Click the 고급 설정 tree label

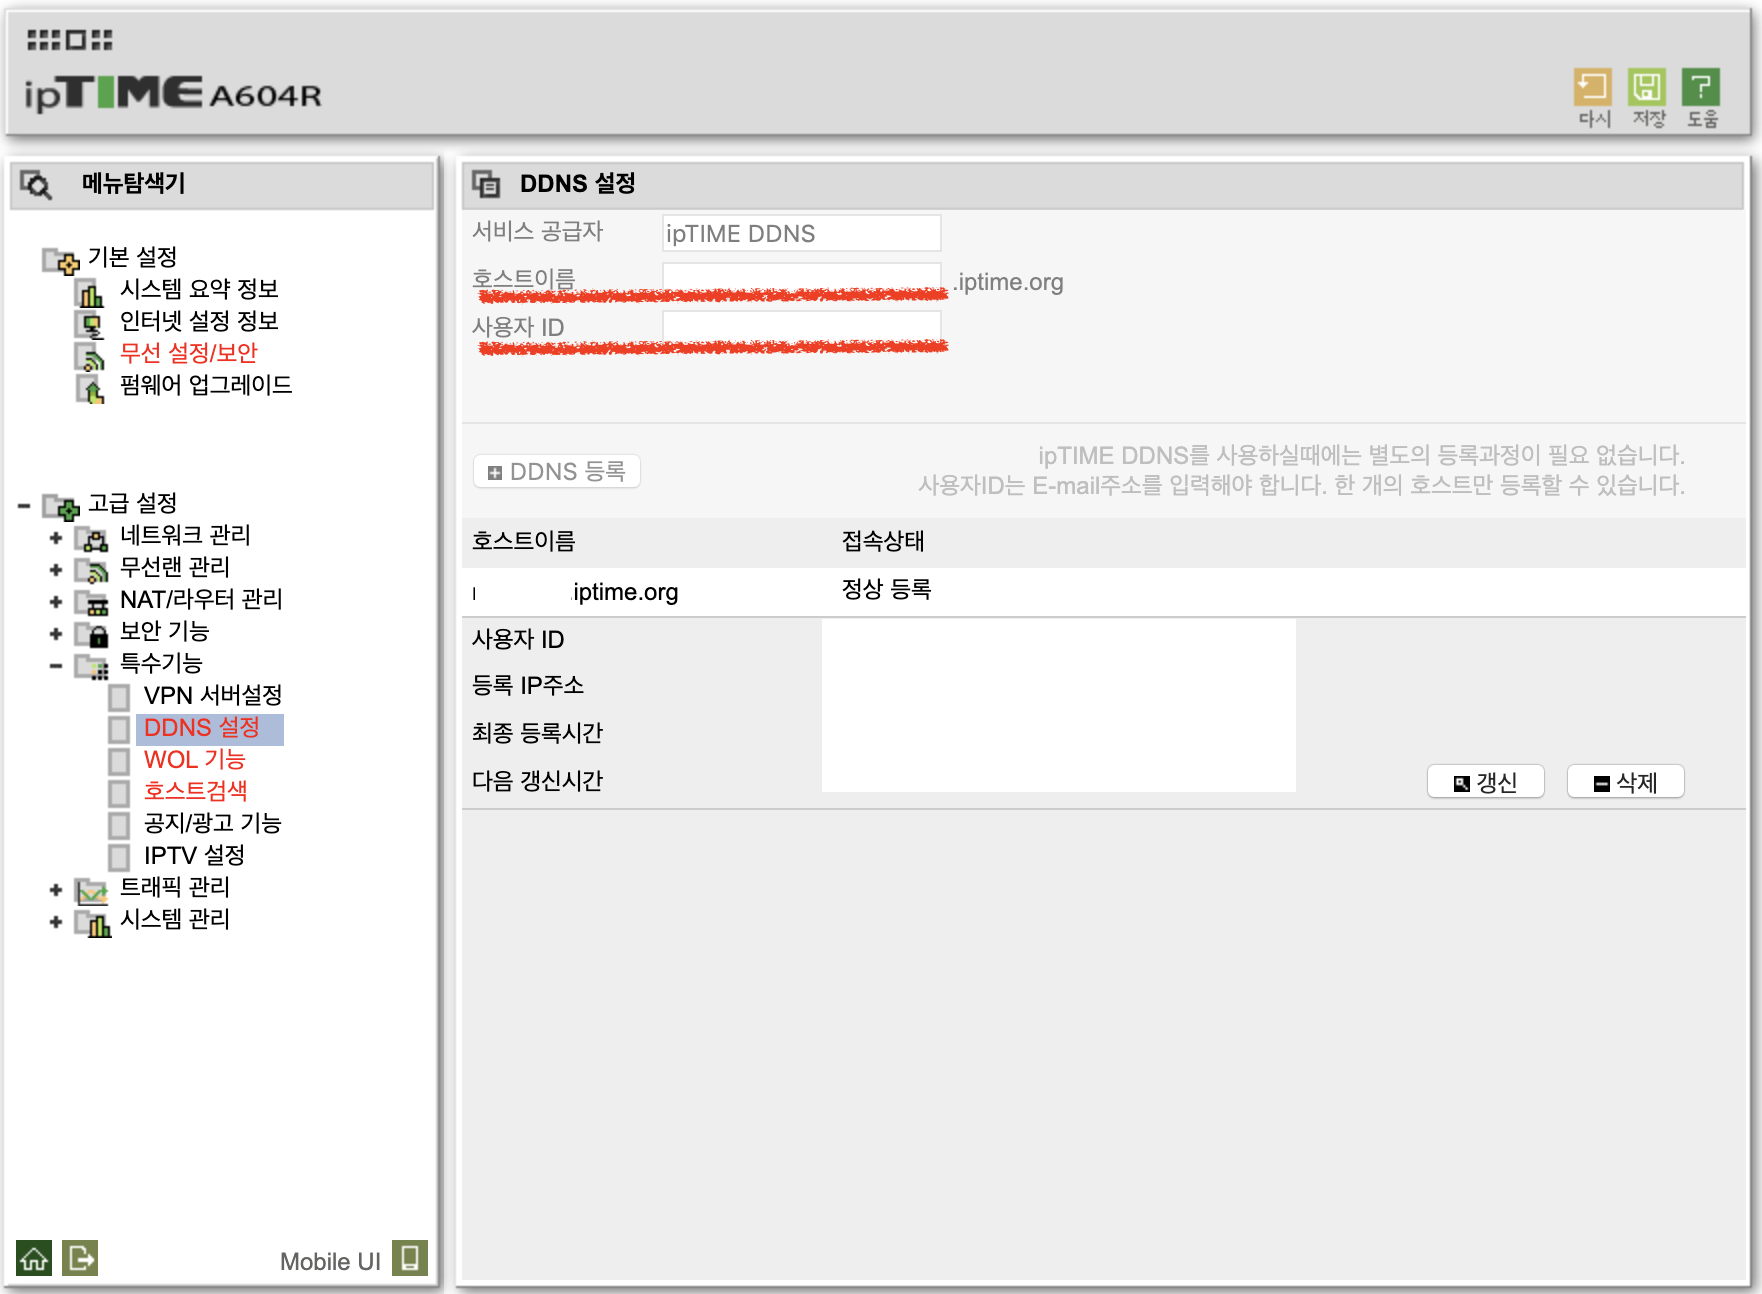(132, 503)
